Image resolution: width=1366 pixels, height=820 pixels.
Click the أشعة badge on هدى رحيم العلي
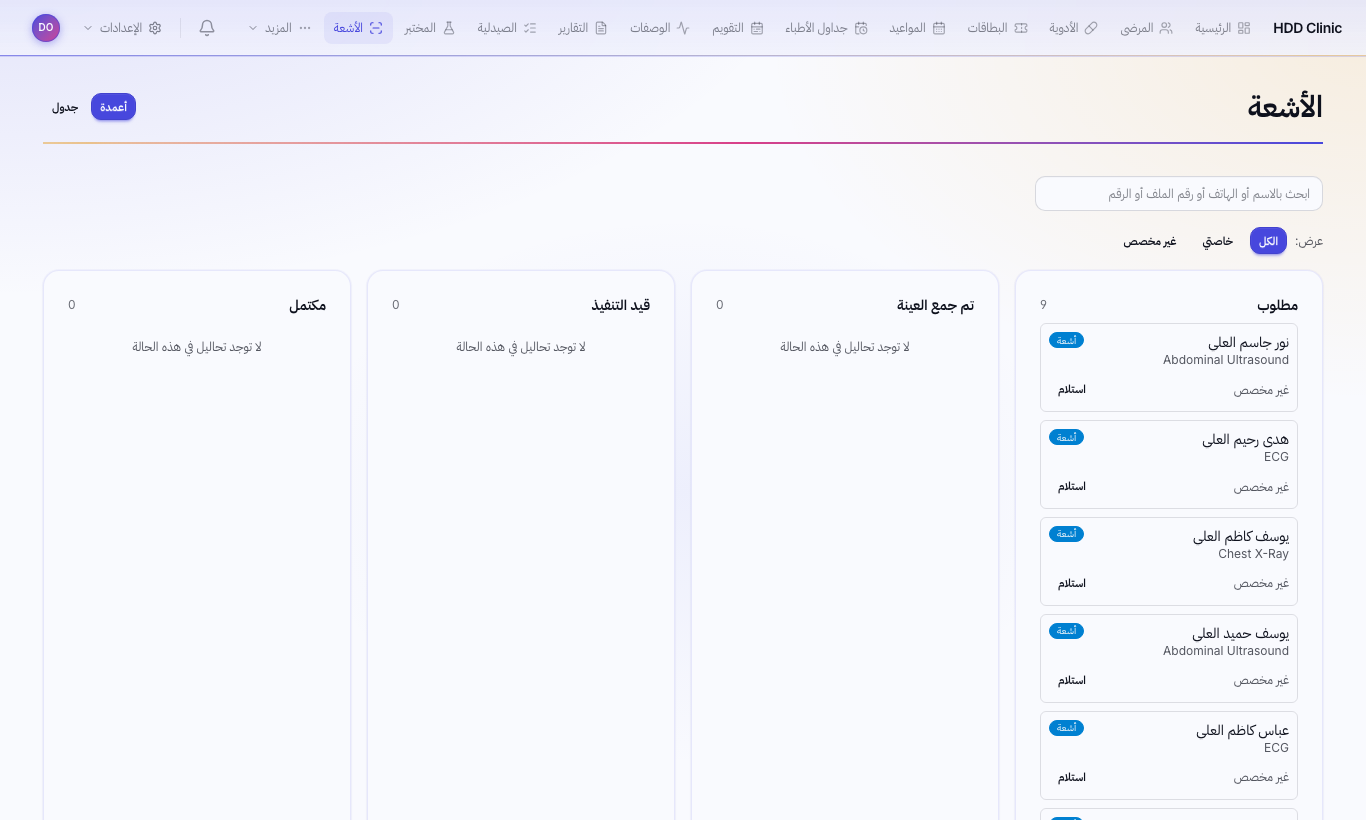[x=1066, y=437]
